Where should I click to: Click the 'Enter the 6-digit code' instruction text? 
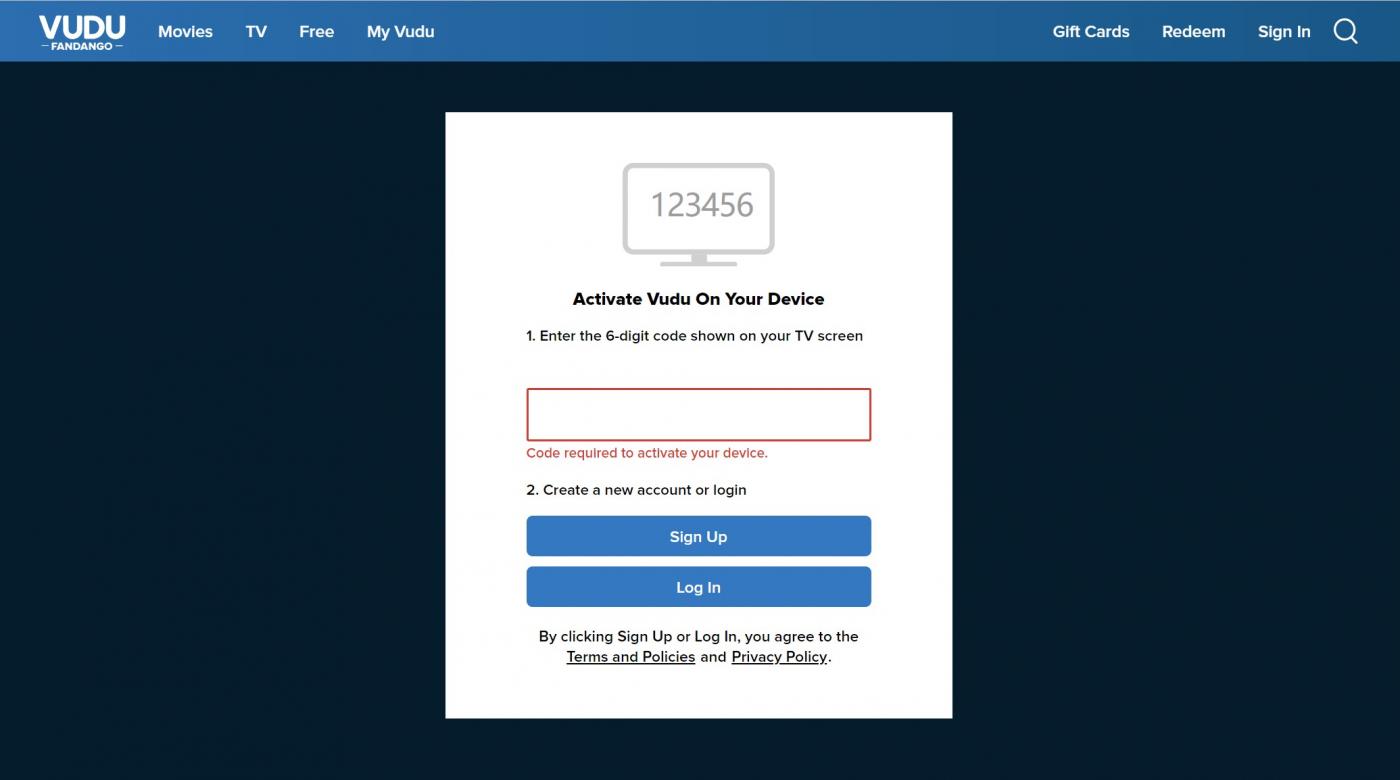tap(694, 336)
